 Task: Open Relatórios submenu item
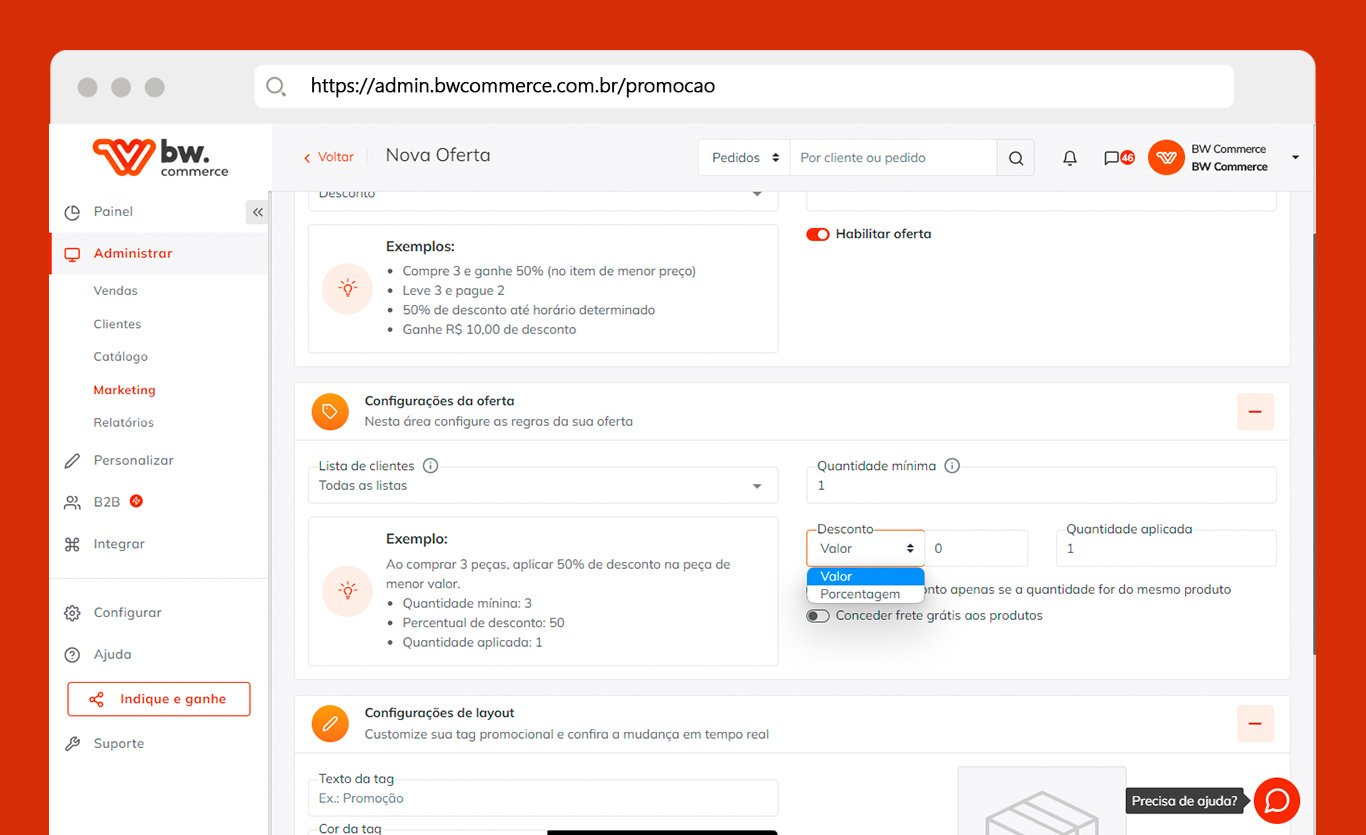pyautogui.click(x=123, y=423)
